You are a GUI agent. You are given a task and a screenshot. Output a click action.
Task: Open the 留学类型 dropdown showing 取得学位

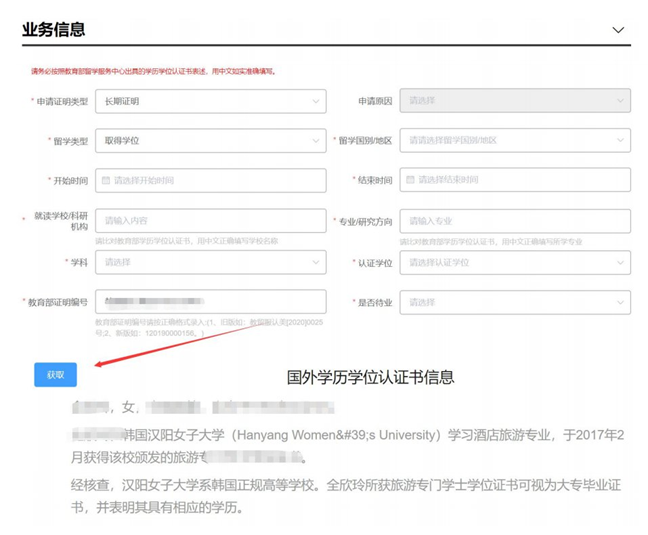[211, 141]
